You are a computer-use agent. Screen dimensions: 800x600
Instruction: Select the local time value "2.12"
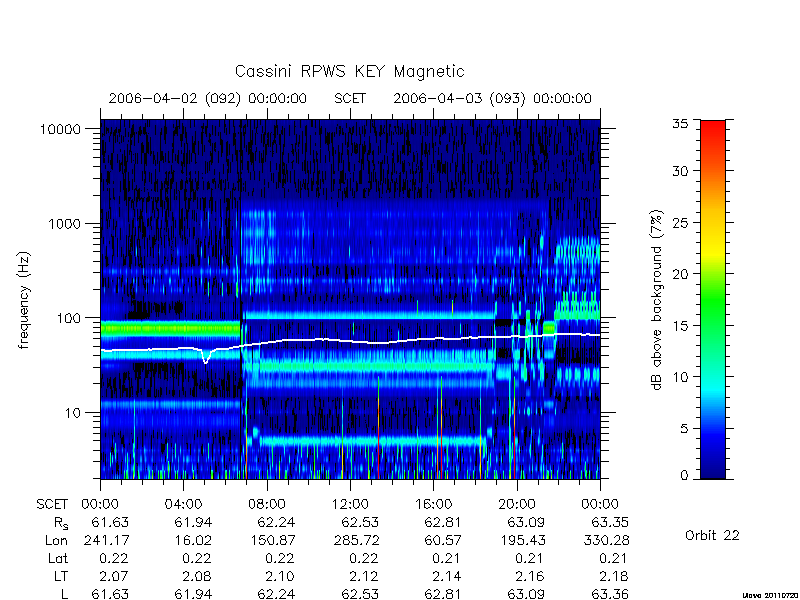tap(365, 576)
